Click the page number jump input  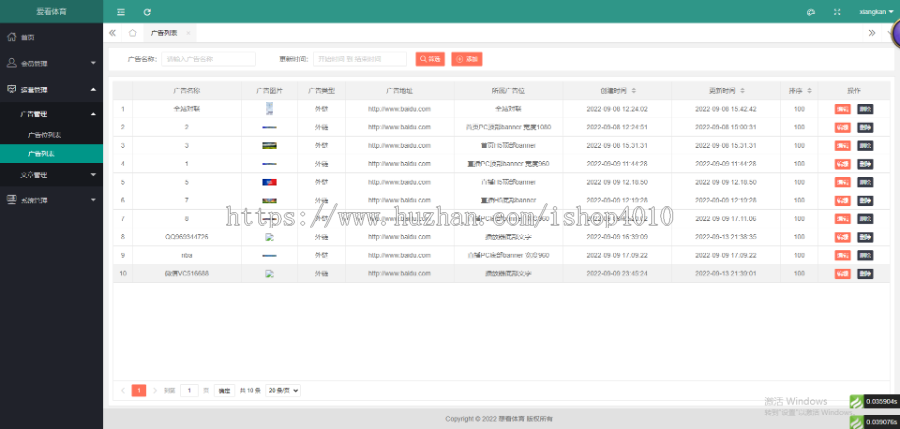tap(189, 391)
